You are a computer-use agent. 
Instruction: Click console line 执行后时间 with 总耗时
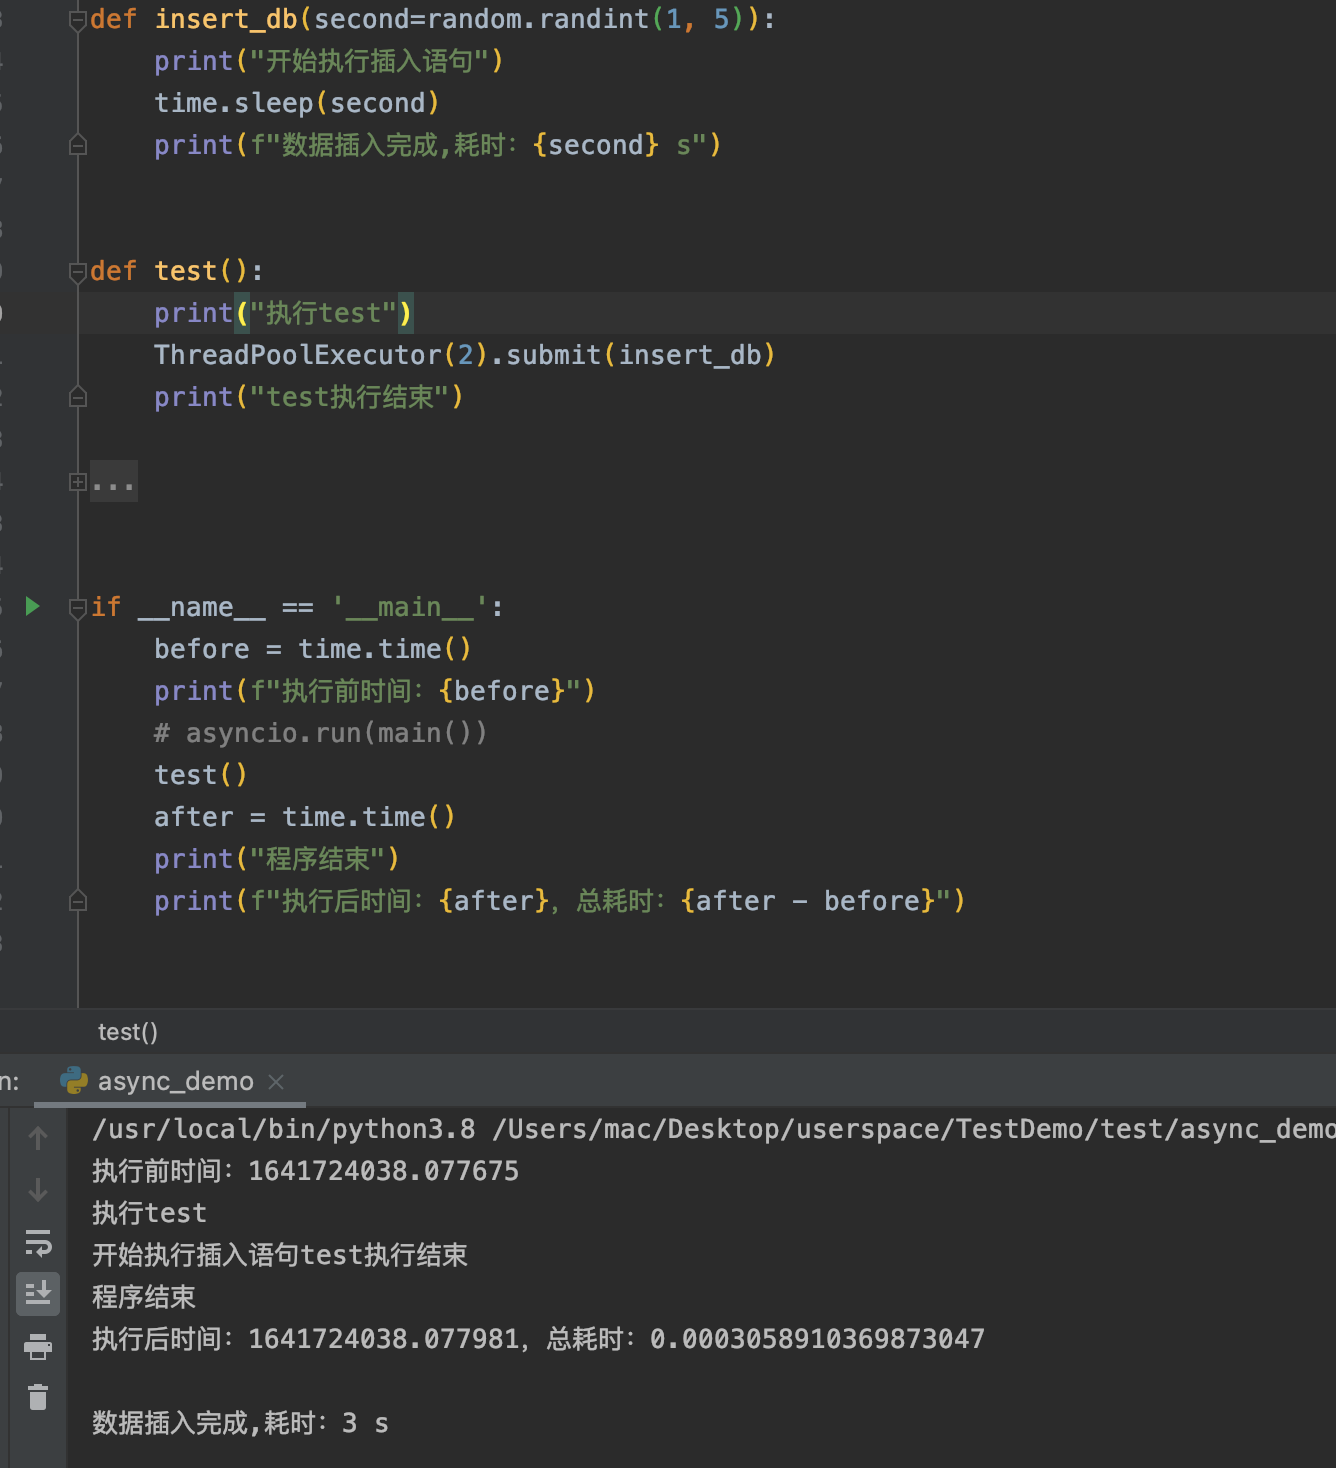[538, 1339]
